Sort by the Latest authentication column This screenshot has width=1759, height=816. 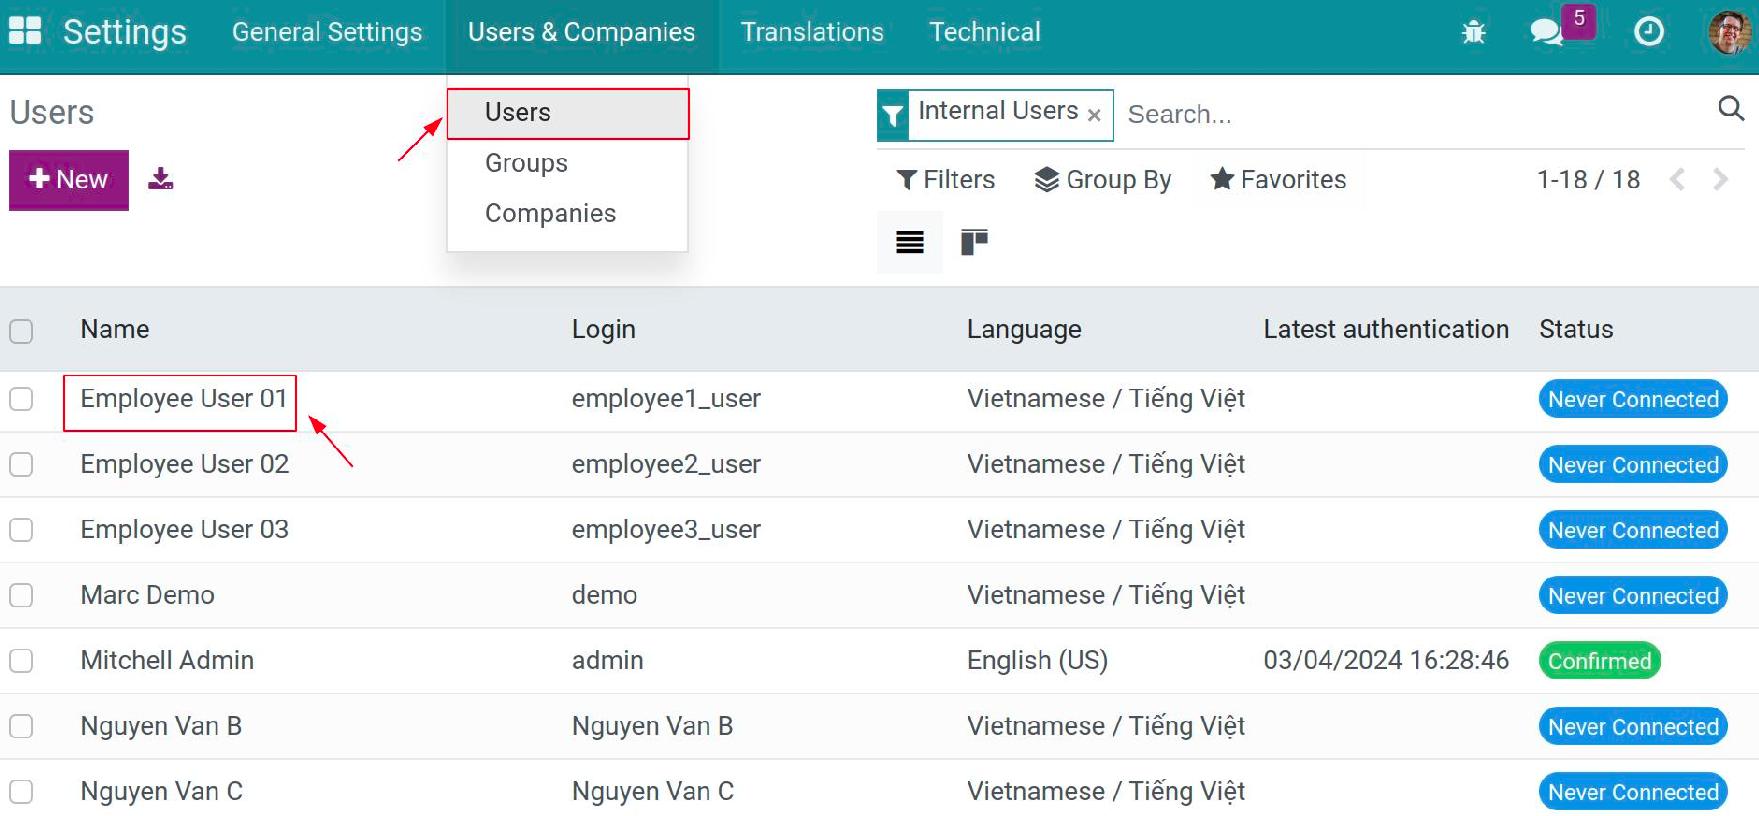1385,330
